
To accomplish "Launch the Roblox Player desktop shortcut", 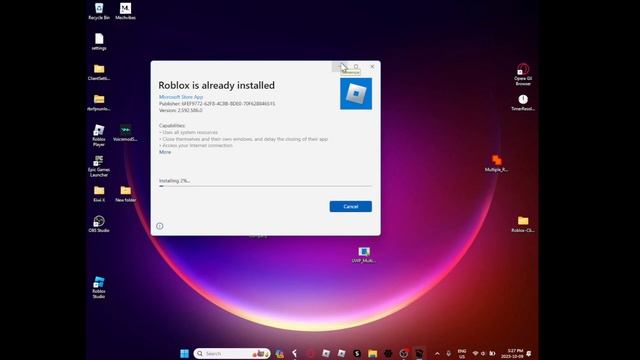I will click(99, 135).
